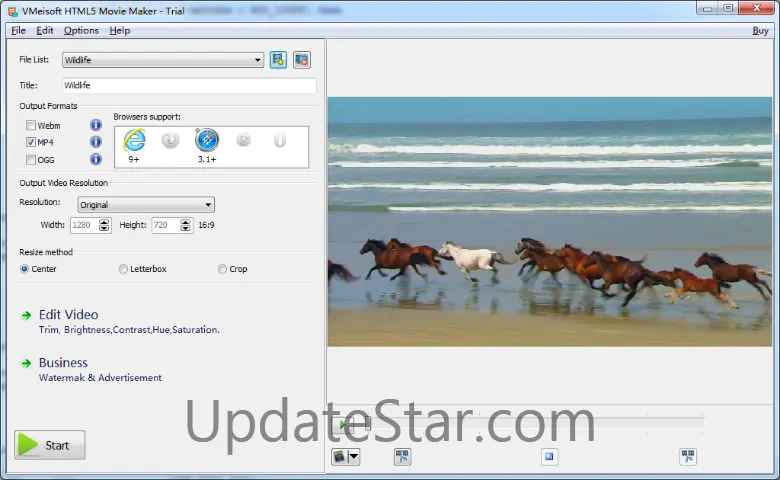
Task: Click the Output Video Resolution heading
Action: tap(63, 183)
